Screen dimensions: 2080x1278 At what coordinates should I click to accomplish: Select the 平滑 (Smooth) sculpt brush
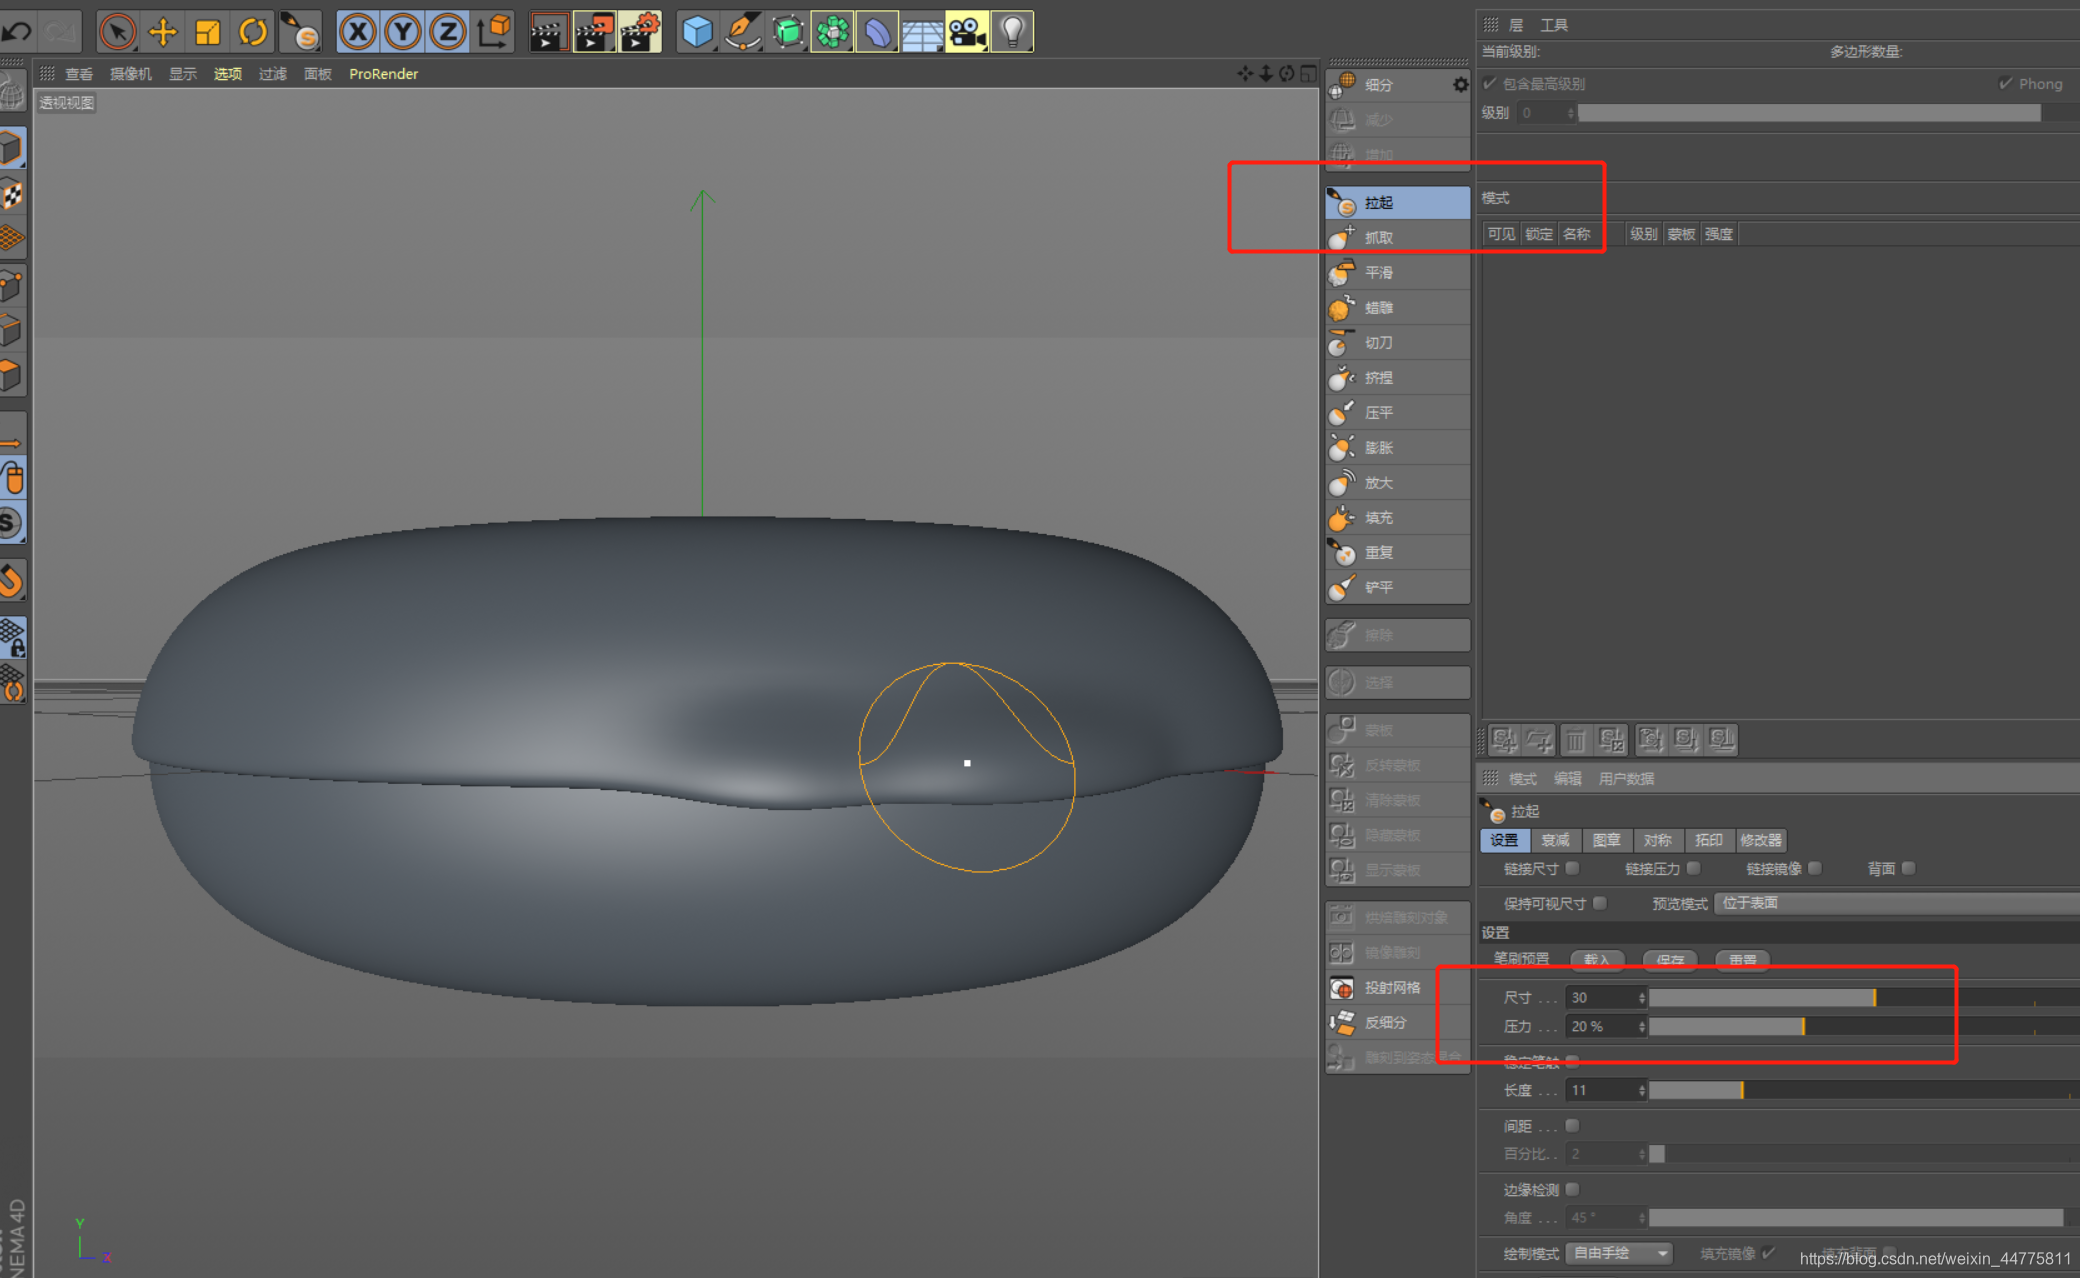click(1378, 272)
